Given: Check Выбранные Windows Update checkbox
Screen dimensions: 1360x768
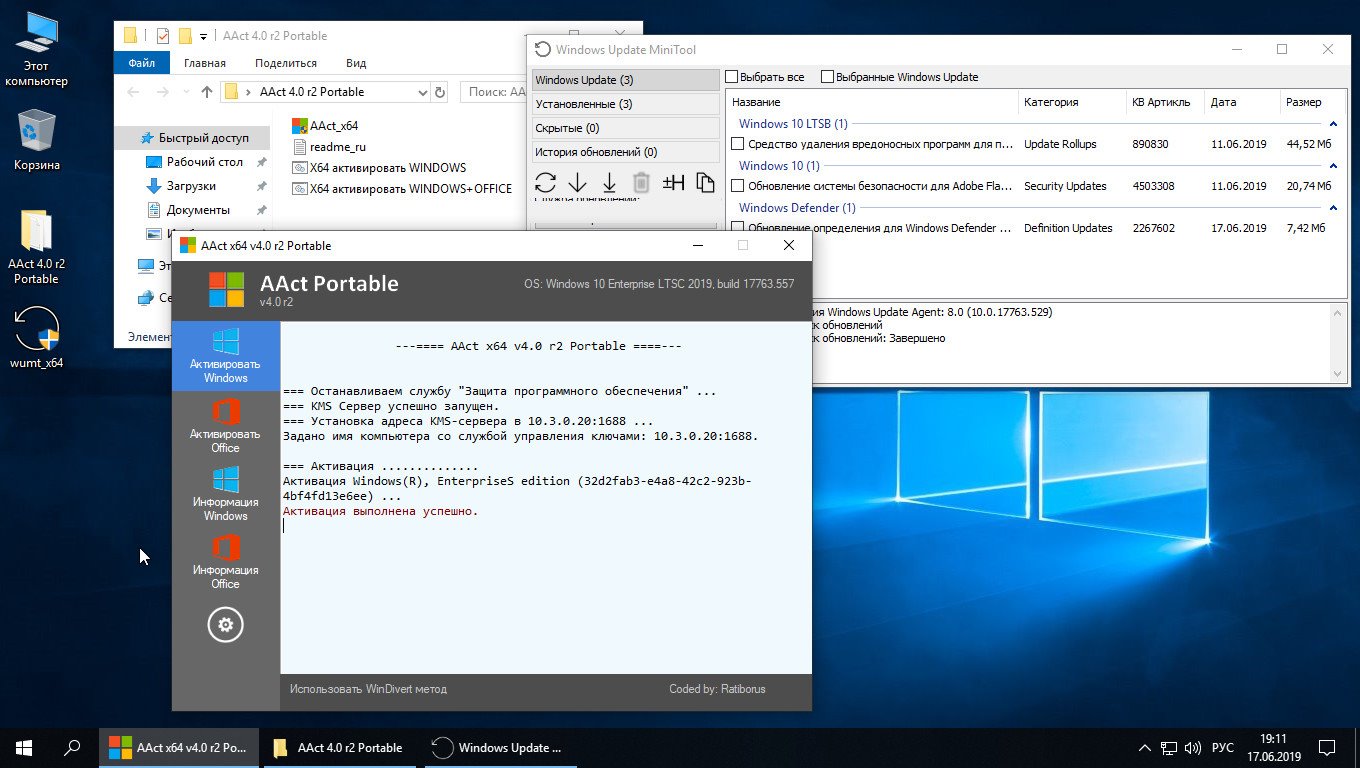Looking at the screenshot, I should click(827, 77).
